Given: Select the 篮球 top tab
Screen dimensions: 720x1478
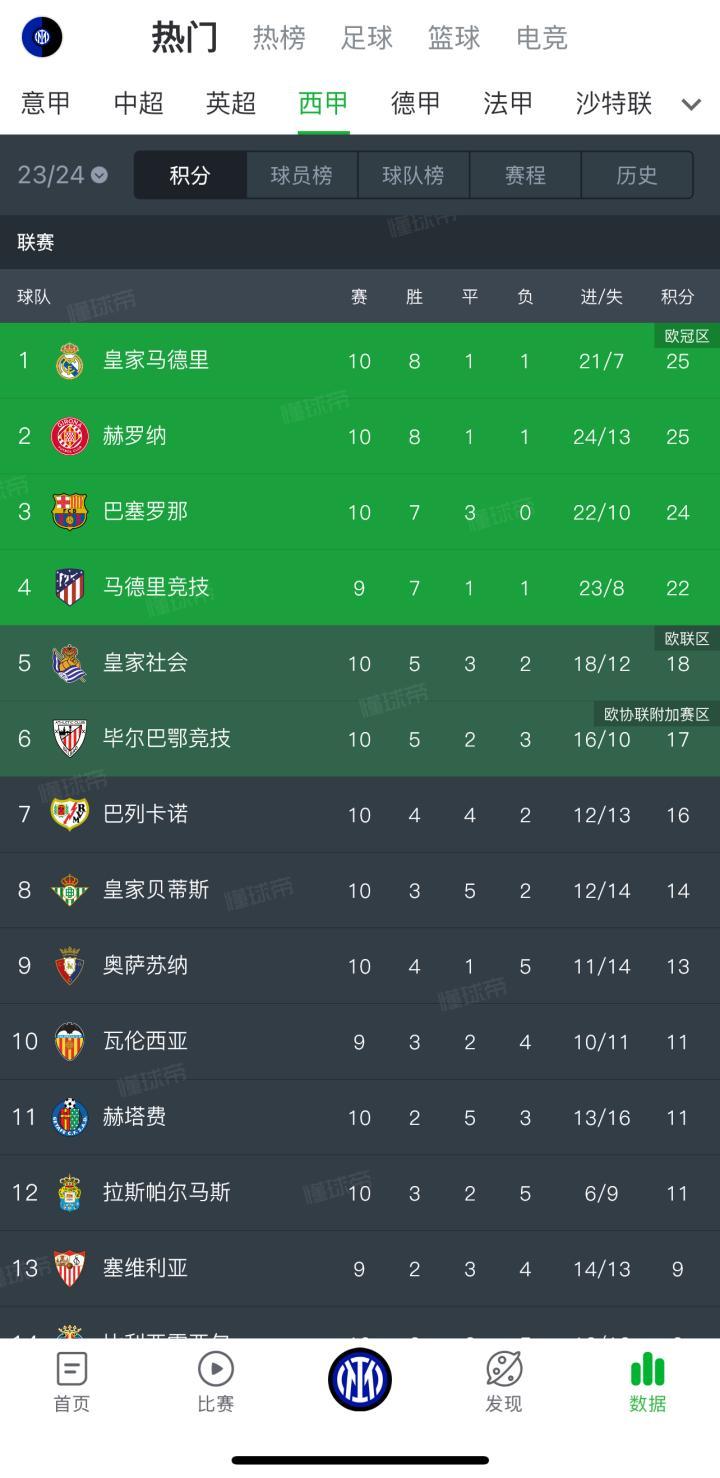Looking at the screenshot, I should coord(454,38).
